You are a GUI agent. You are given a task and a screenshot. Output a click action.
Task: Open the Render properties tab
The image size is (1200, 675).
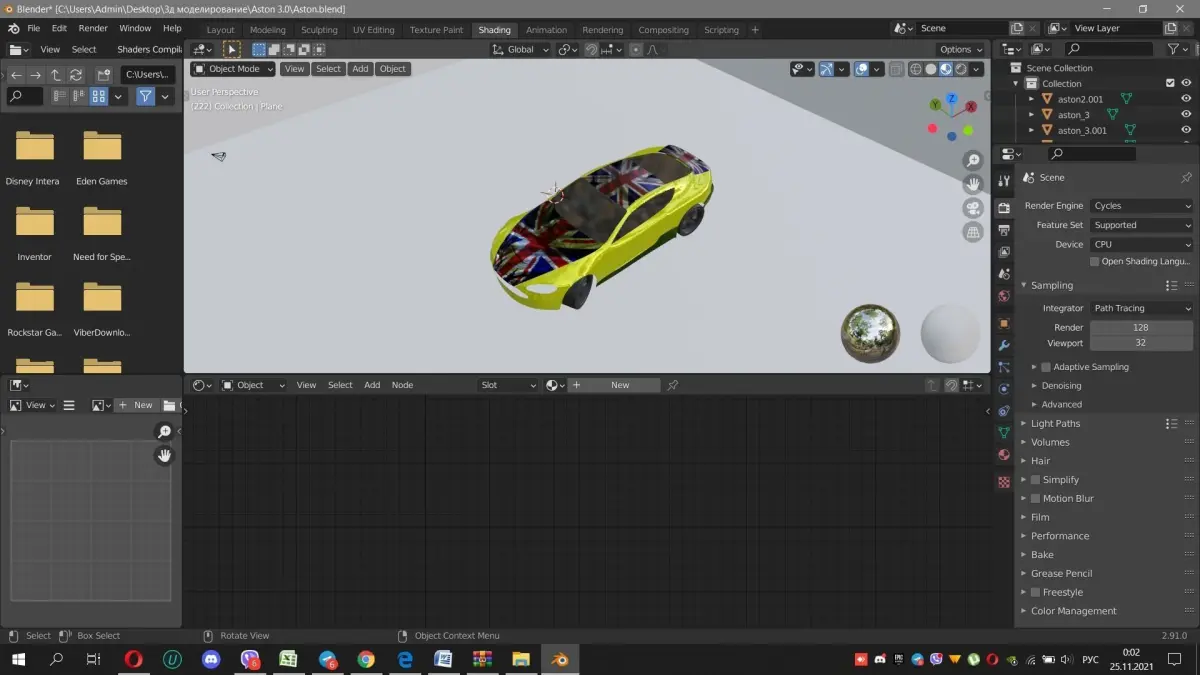click(1004, 207)
